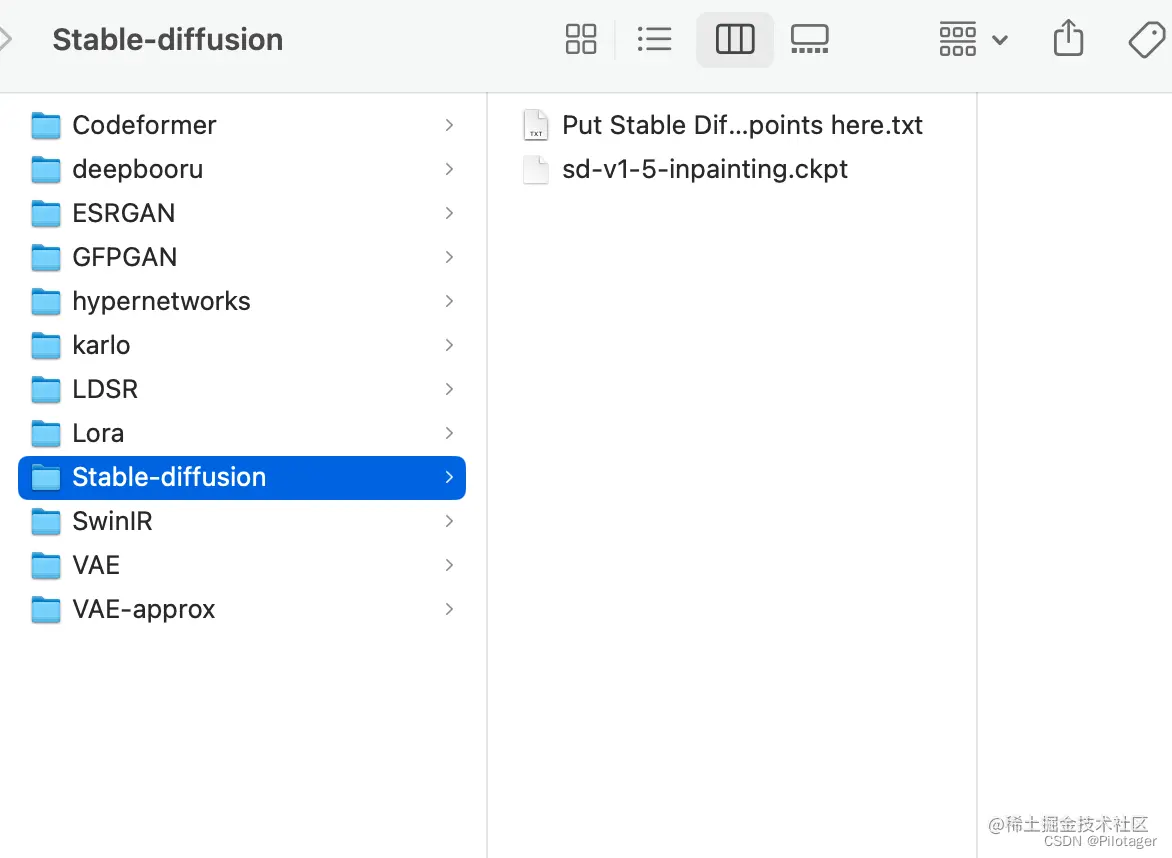This screenshot has width=1172, height=858.
Task: Click the GFPGAN folder icon
Action: pos(46,258)
